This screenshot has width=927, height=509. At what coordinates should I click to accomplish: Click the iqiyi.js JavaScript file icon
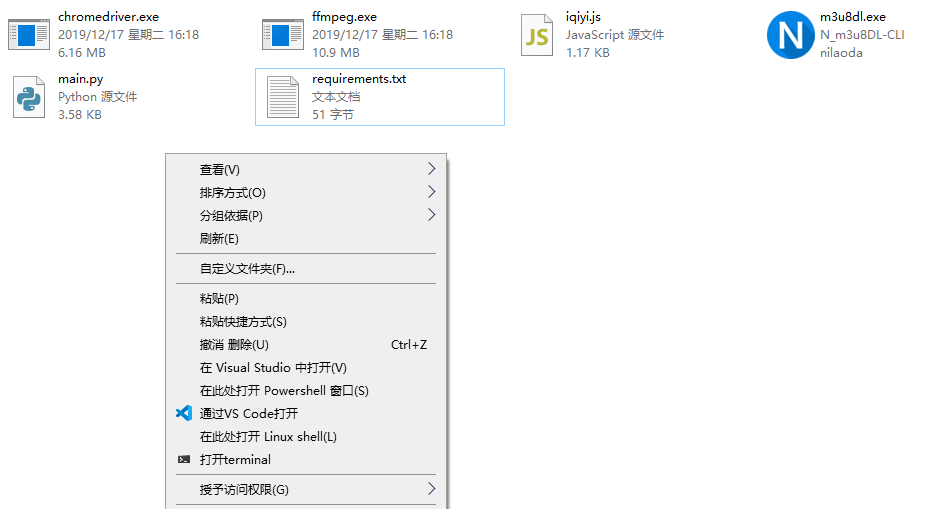click(537, 35)
